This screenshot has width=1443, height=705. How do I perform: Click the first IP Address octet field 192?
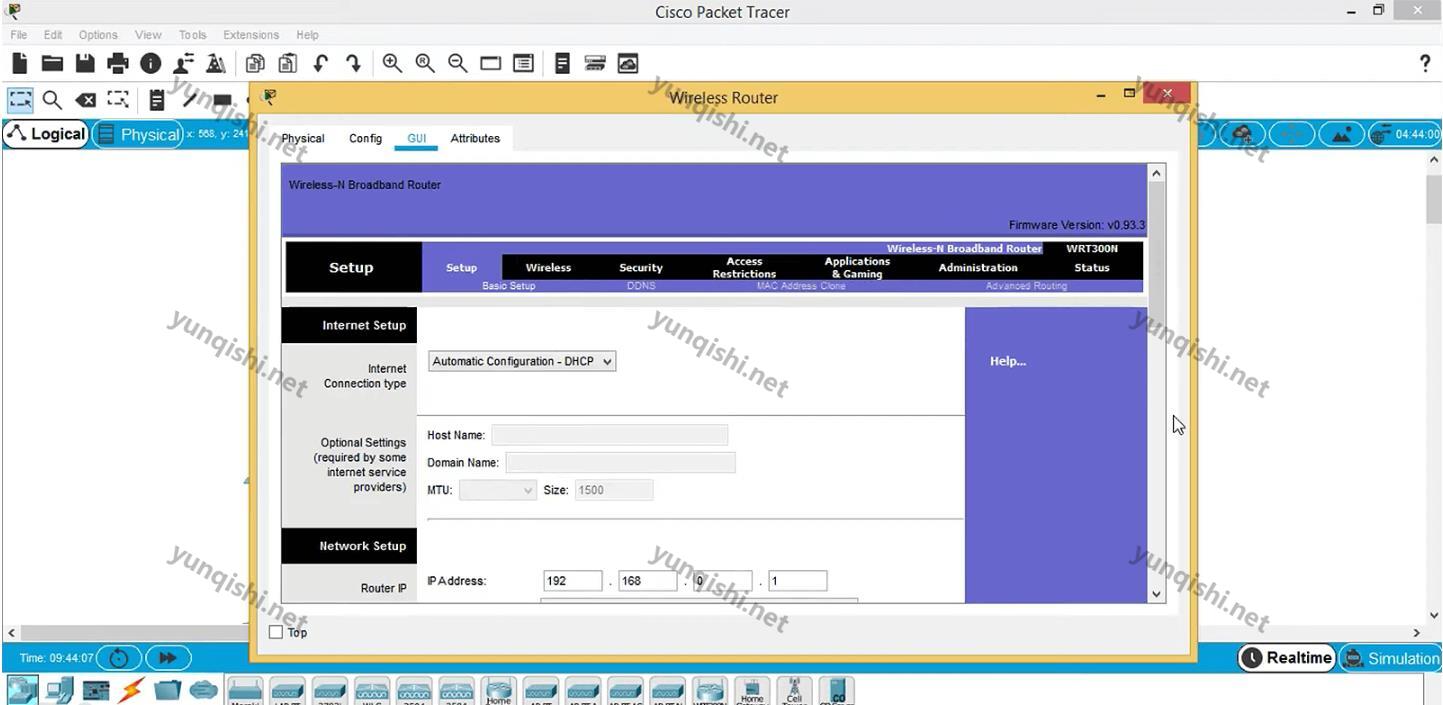(573, 581)
